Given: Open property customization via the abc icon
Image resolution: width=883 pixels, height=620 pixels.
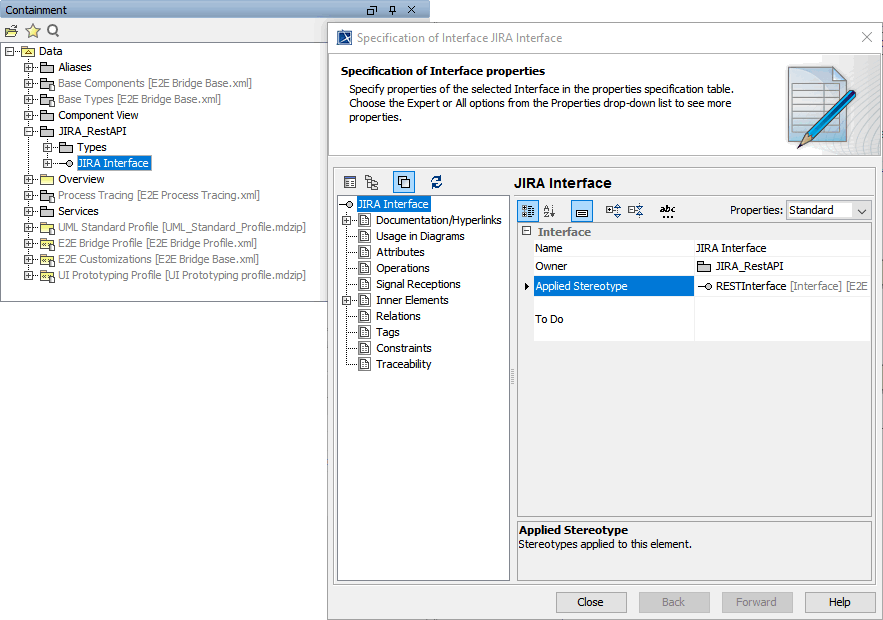Looking at the screenshot, I should [667, 211].
